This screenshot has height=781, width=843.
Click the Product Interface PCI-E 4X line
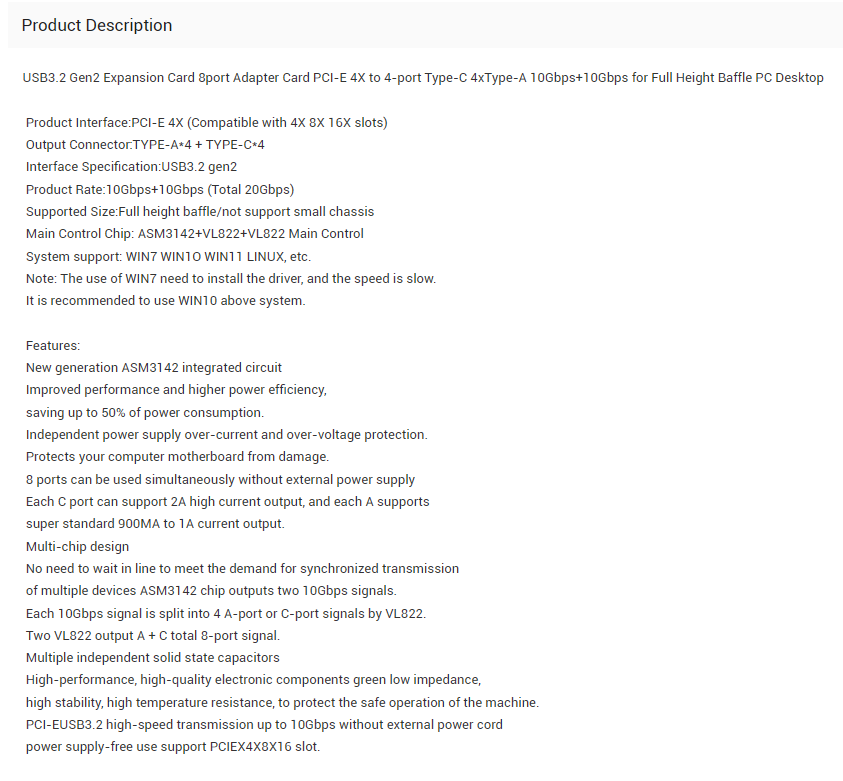tap(206, 123)
